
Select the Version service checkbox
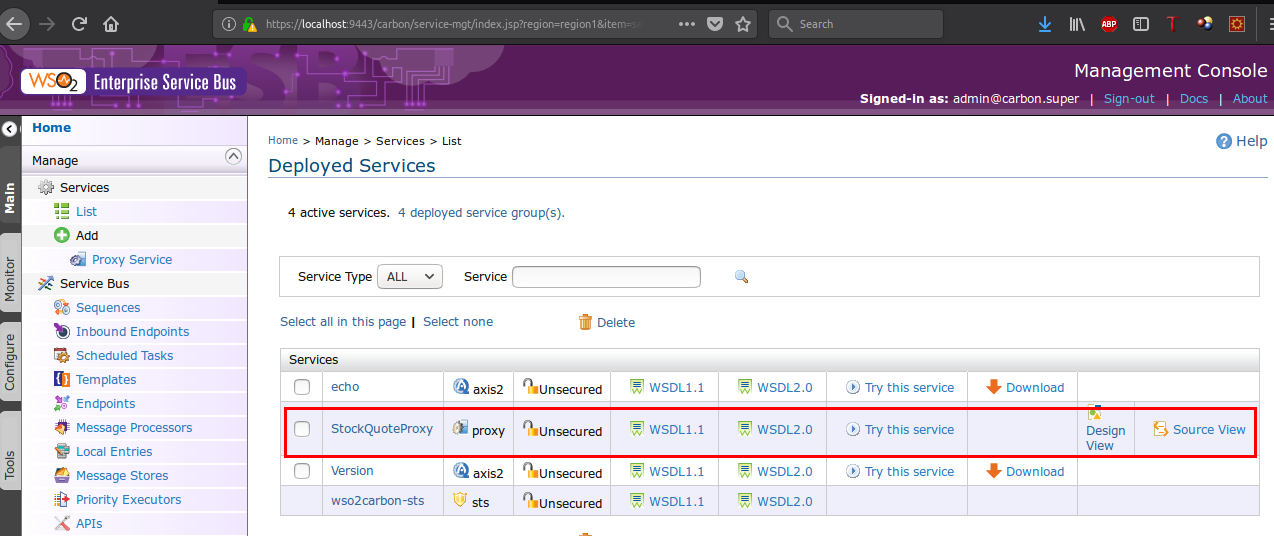pyautogui.click(x=302, y=471)
